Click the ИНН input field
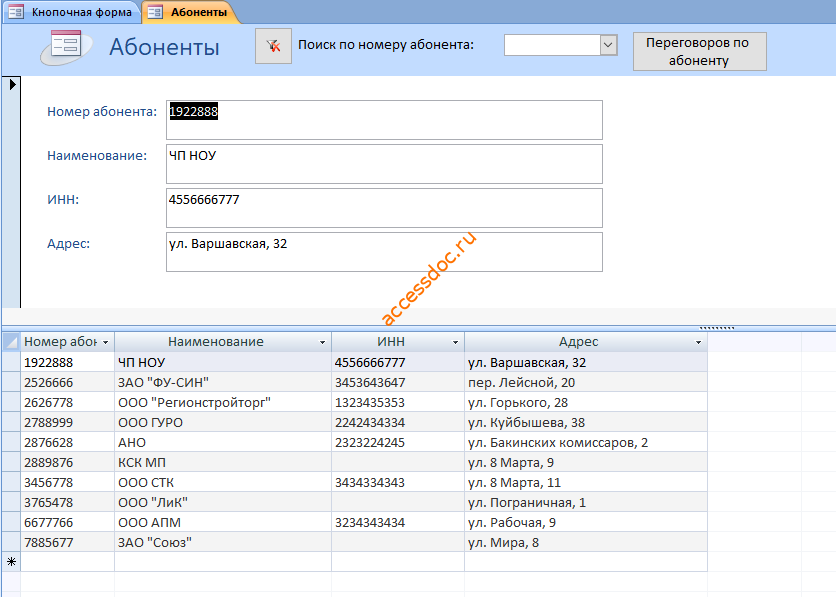Image resolution: width=836 pixels, height=597 pixels. click(384, 208)
